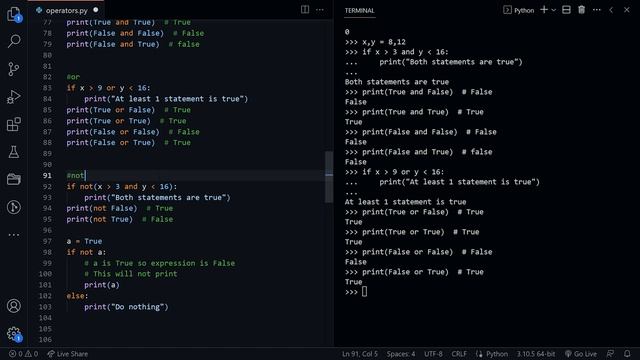Image resolution: width=640 pixels, height=360 pixels.
Task: Open the Git graph circular icon
Action: click(x=14, y=207)
